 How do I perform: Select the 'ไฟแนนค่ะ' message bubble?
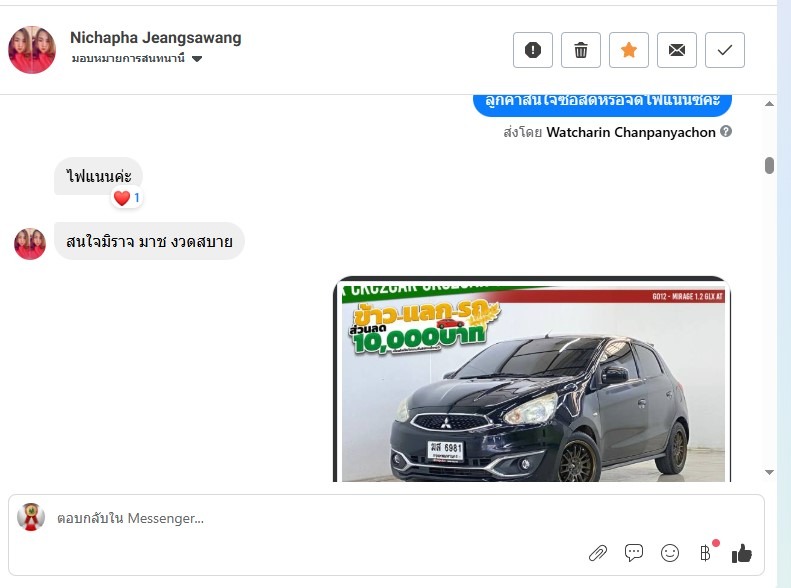pos(98,176)
